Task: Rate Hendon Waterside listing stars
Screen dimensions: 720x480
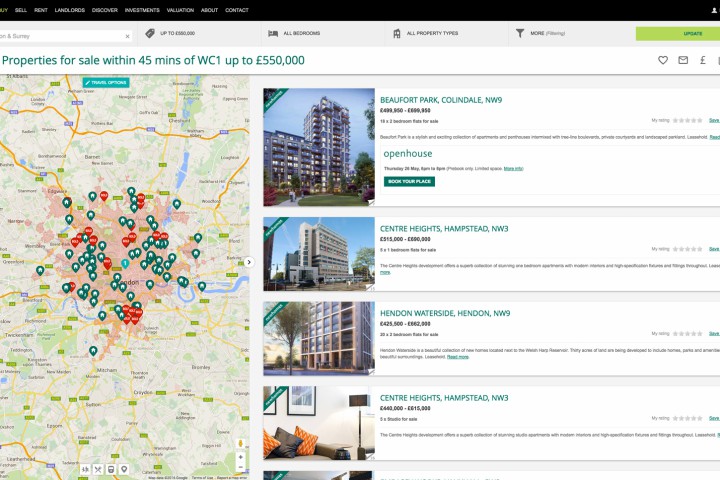Action: [x=687, y=333]
